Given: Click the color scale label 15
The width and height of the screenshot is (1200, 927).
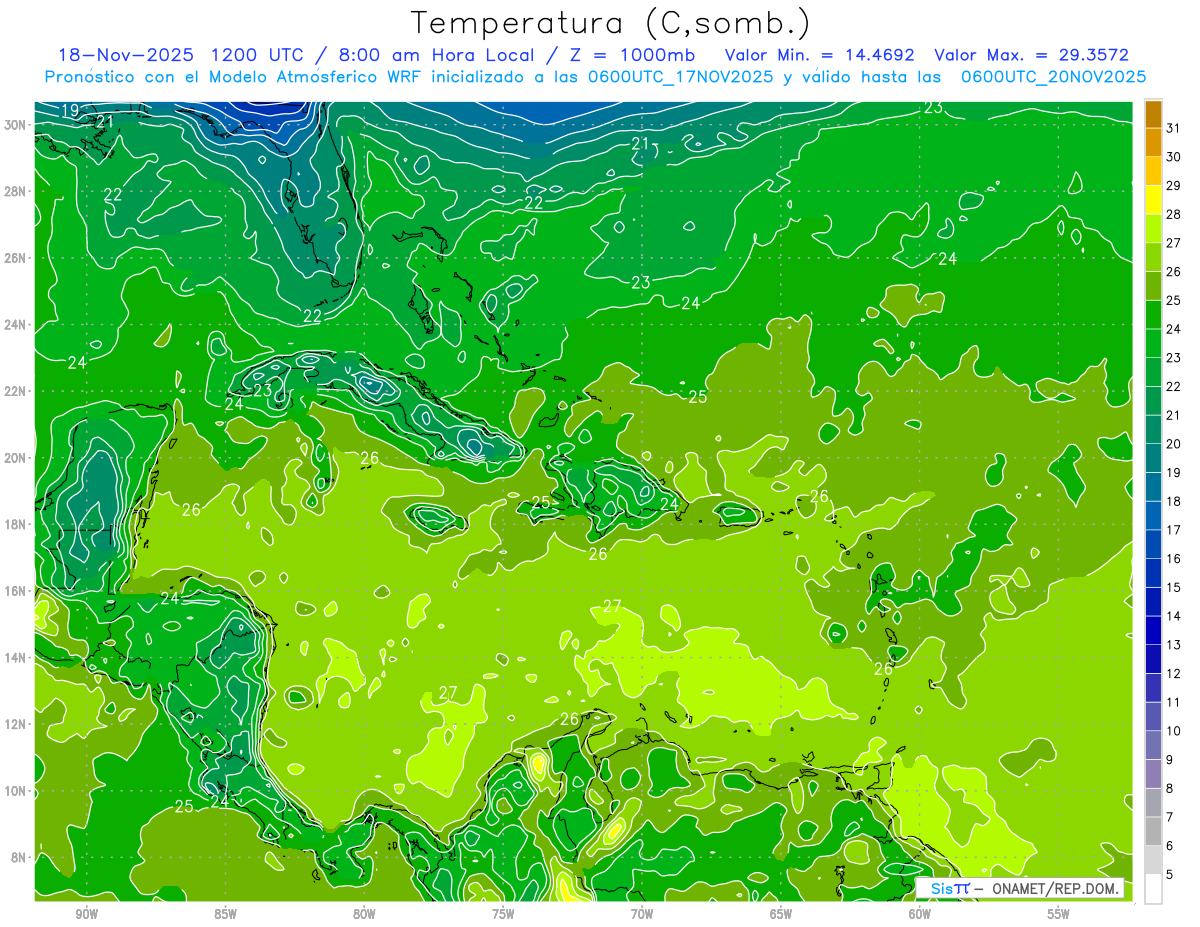Looking at the screenshot, I should point(1174,587).
